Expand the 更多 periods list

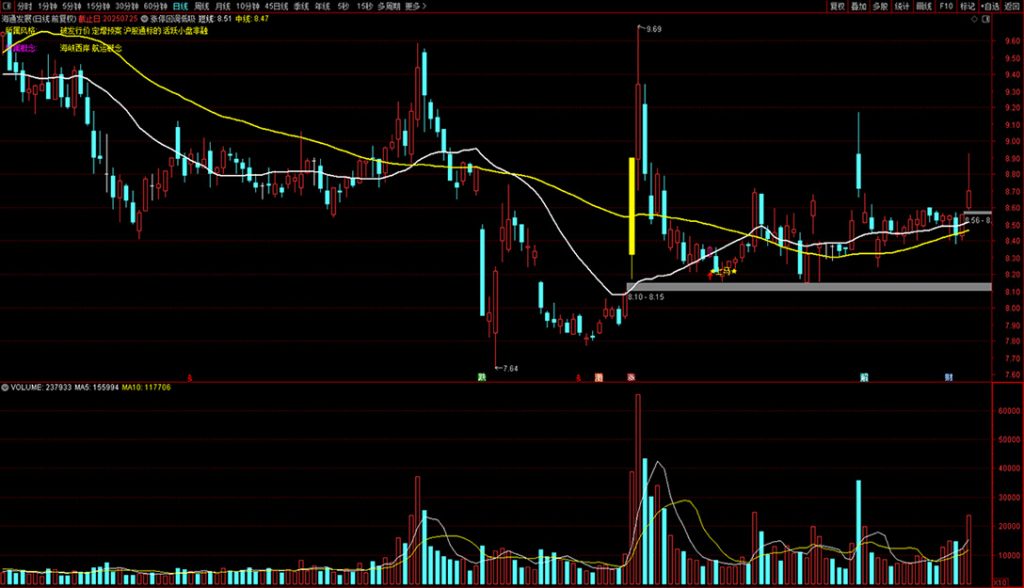point(414,6)
